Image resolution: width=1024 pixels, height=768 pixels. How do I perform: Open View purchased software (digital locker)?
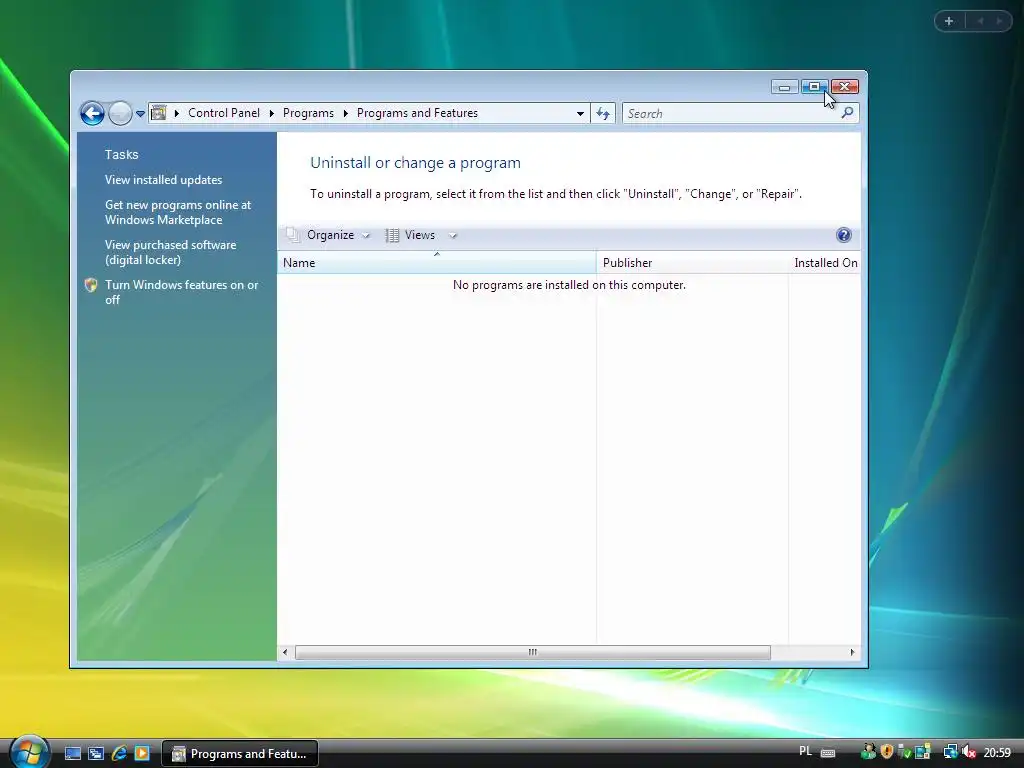170,252
